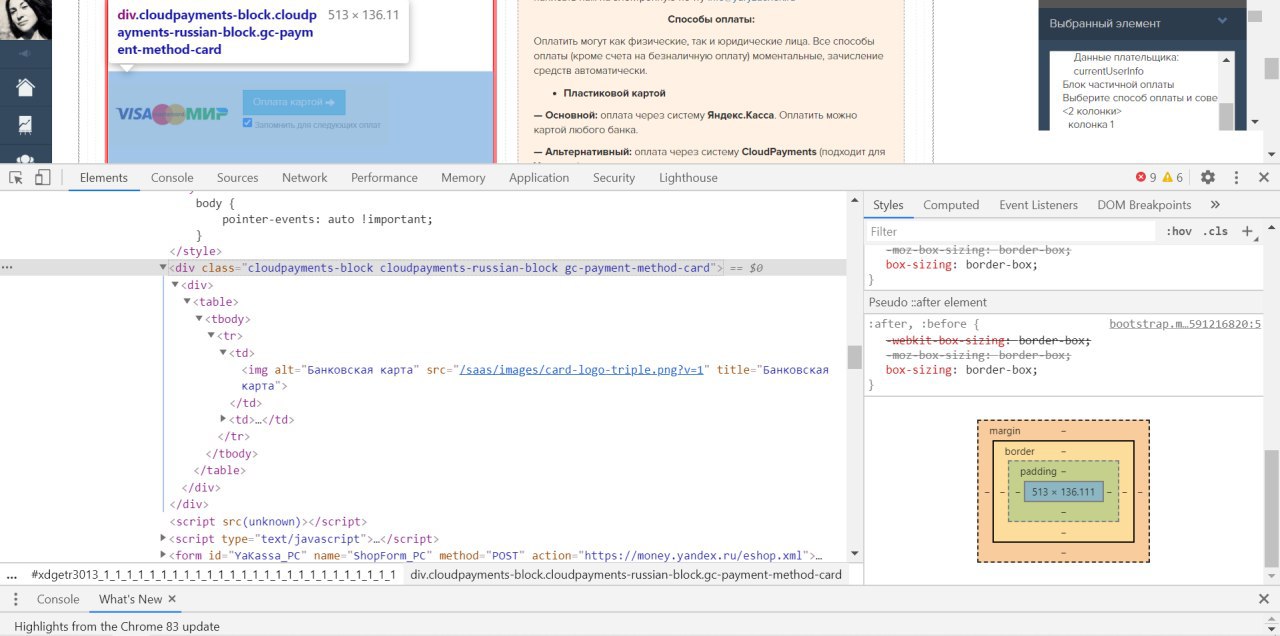Screen dimensions: 1280x636
Task: Open DevTools three-dot customize menu
Action: coord(1236,177)
